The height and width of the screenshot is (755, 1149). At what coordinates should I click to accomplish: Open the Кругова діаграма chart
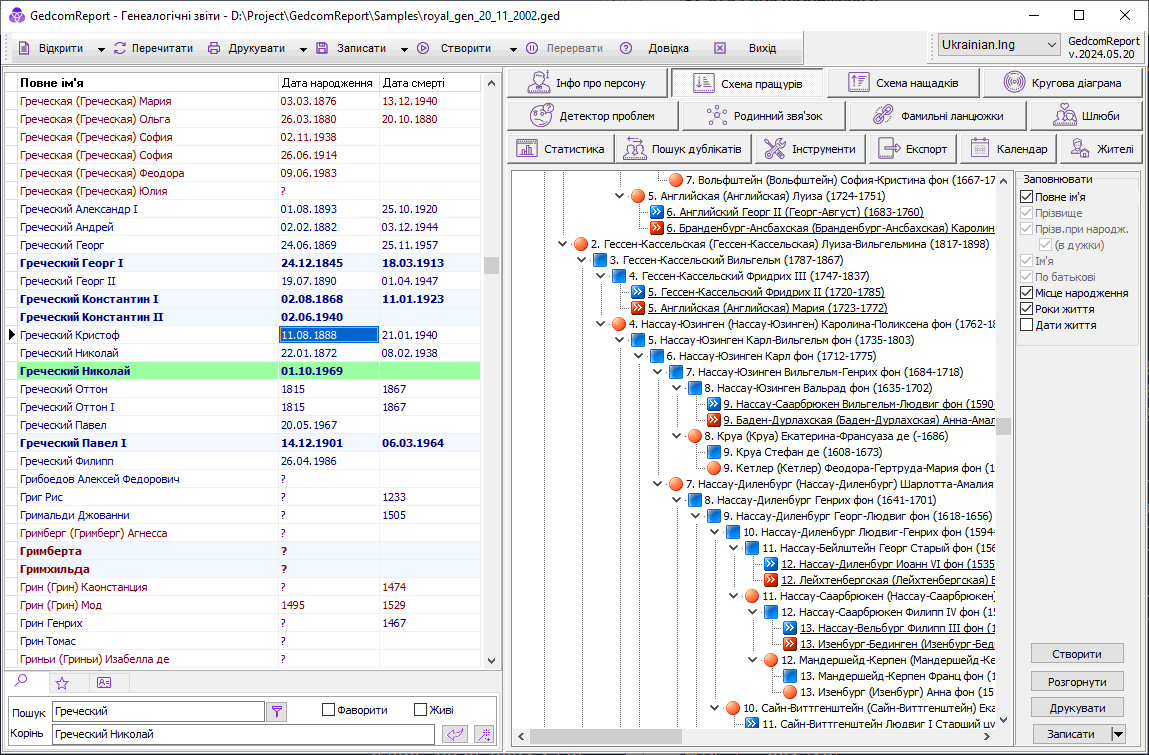point(1062,83)
